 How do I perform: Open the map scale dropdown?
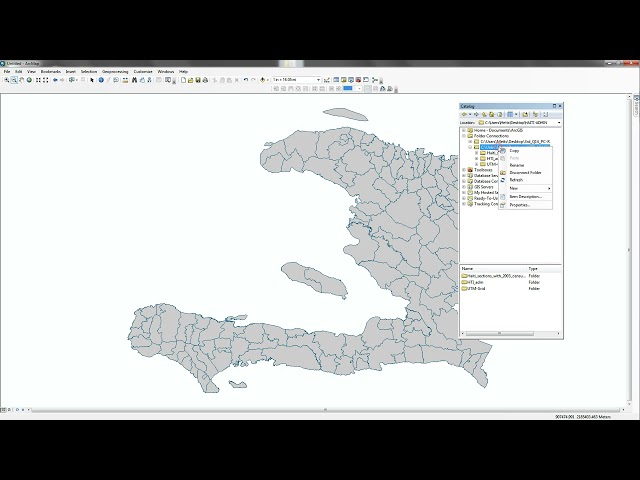click(318, 80)
